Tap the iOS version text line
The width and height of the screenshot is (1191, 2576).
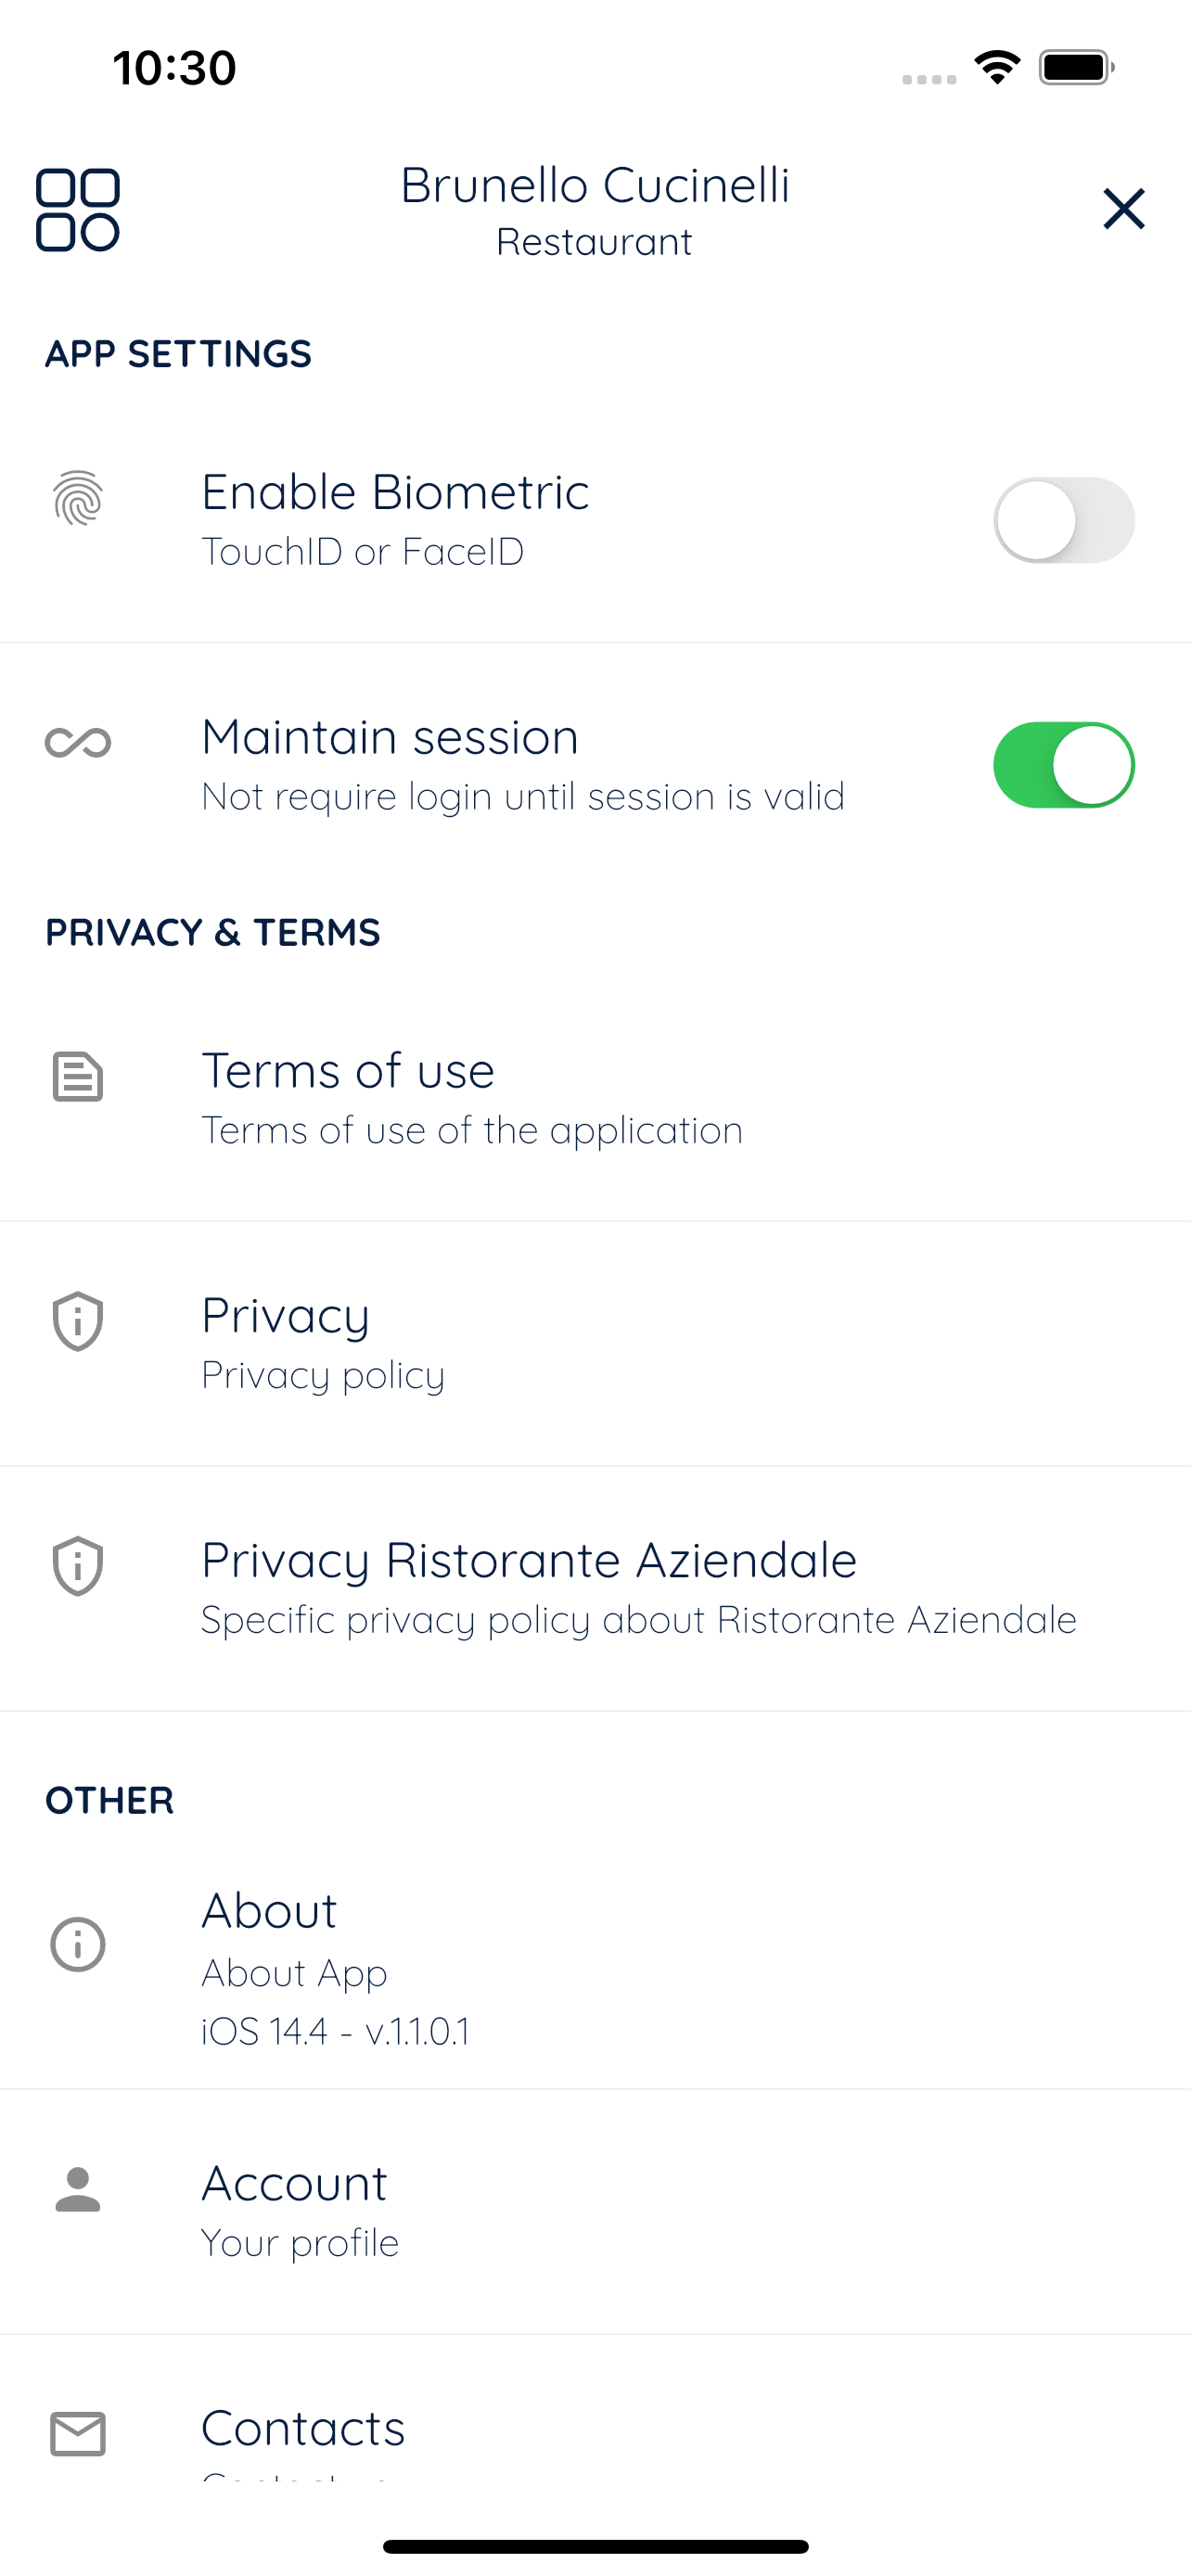point(335,2031)
